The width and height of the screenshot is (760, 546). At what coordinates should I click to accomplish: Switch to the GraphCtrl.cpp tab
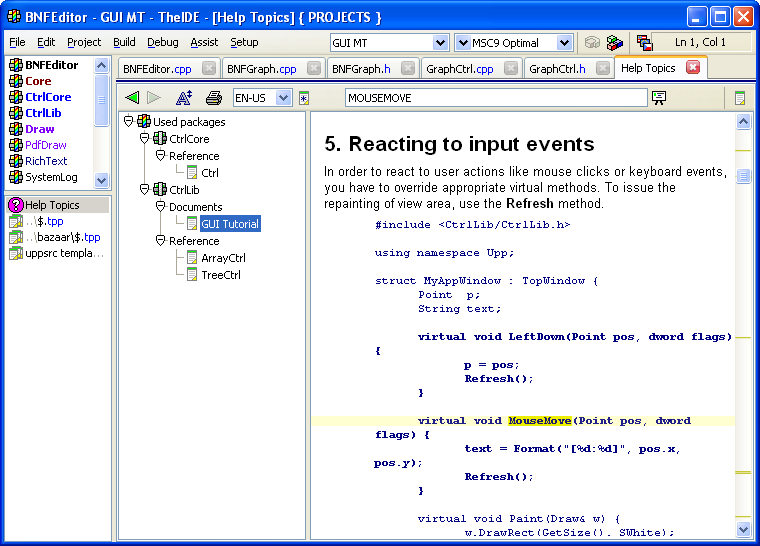pos(459,69)
